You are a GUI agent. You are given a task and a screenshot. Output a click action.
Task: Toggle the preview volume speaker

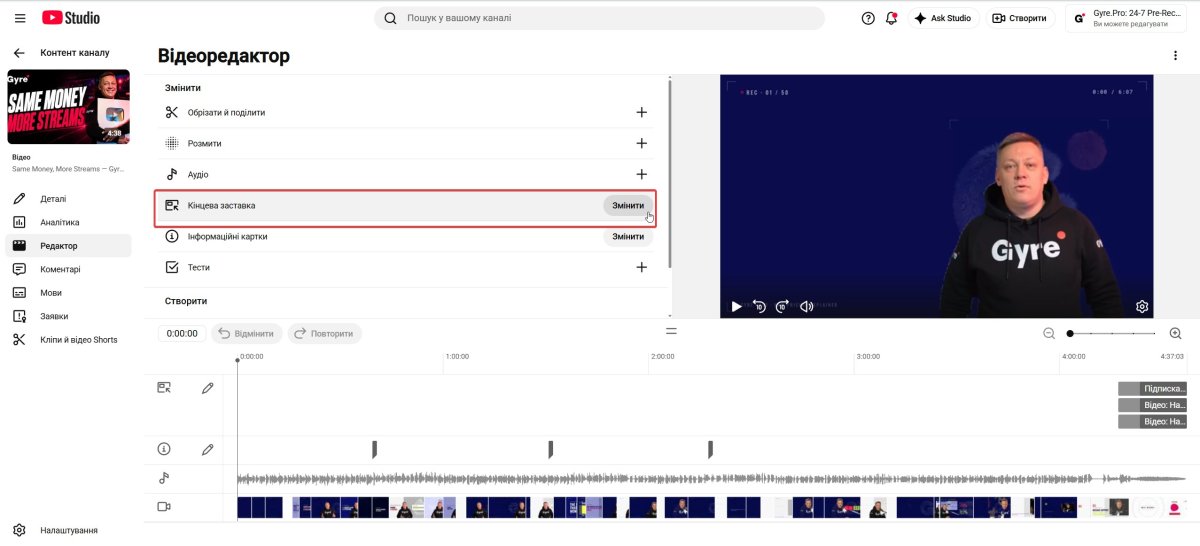tap(807, 306)
